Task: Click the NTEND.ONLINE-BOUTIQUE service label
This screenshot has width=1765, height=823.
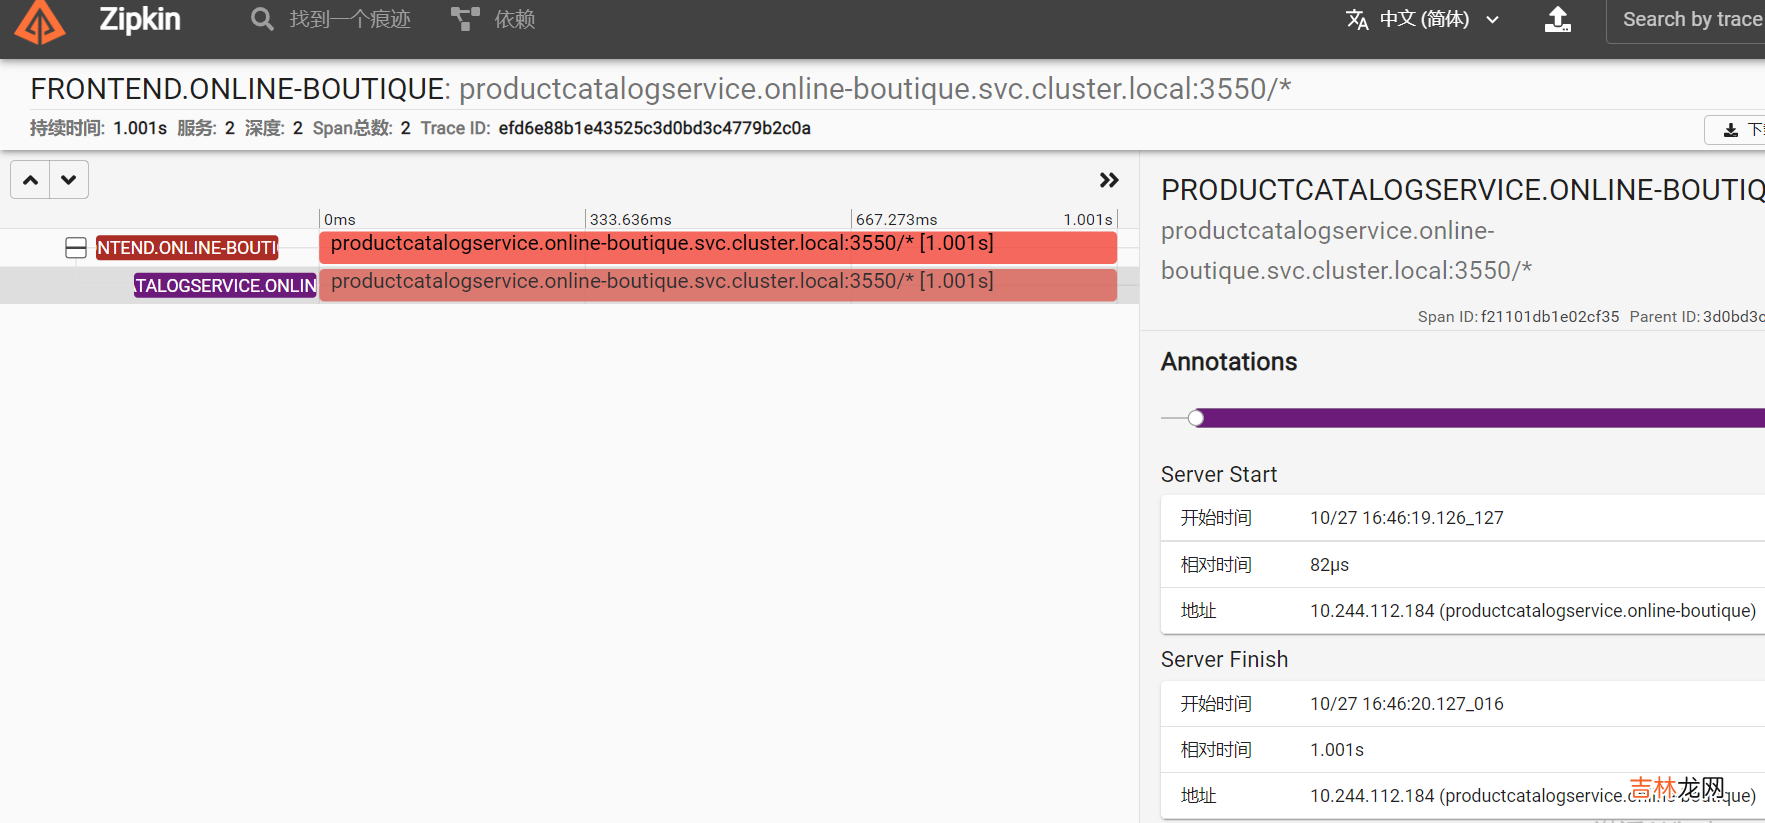Action: [x=187, y=248]
